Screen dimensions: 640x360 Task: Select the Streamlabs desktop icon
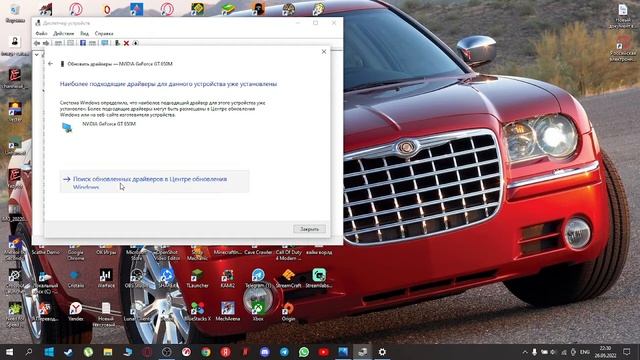click(319, 279)
